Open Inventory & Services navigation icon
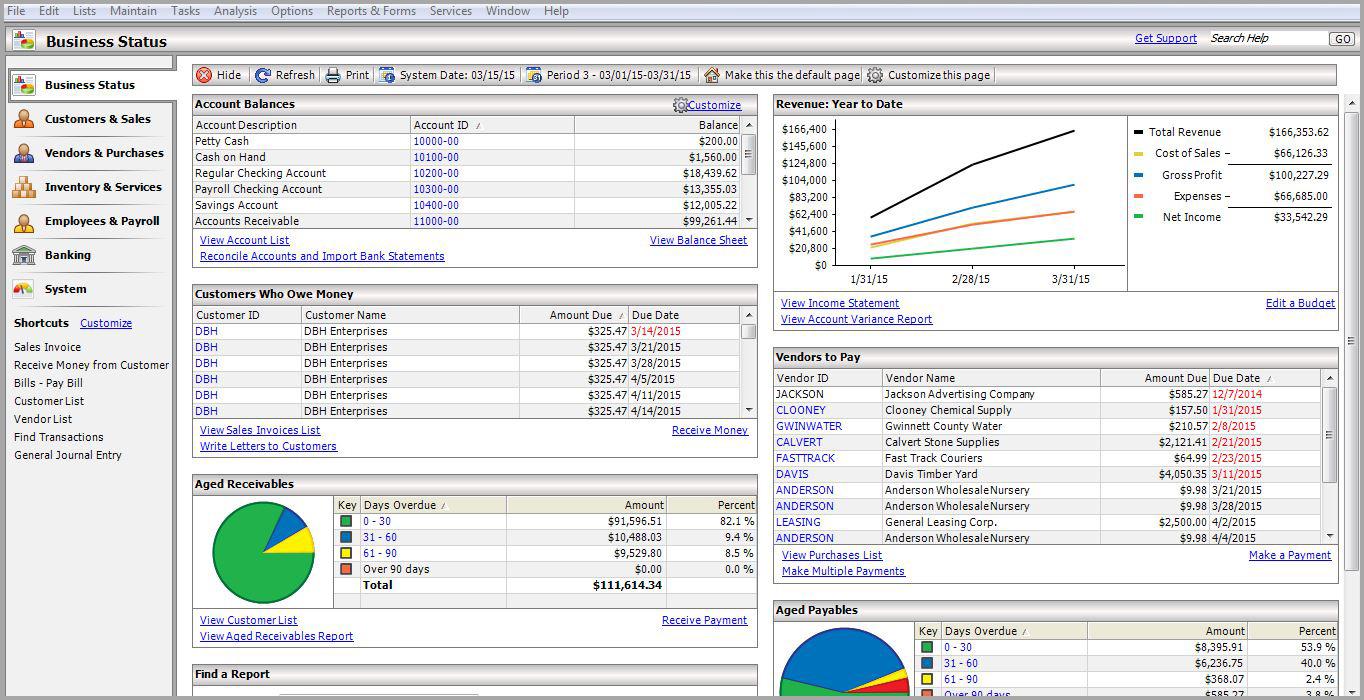 24,187
